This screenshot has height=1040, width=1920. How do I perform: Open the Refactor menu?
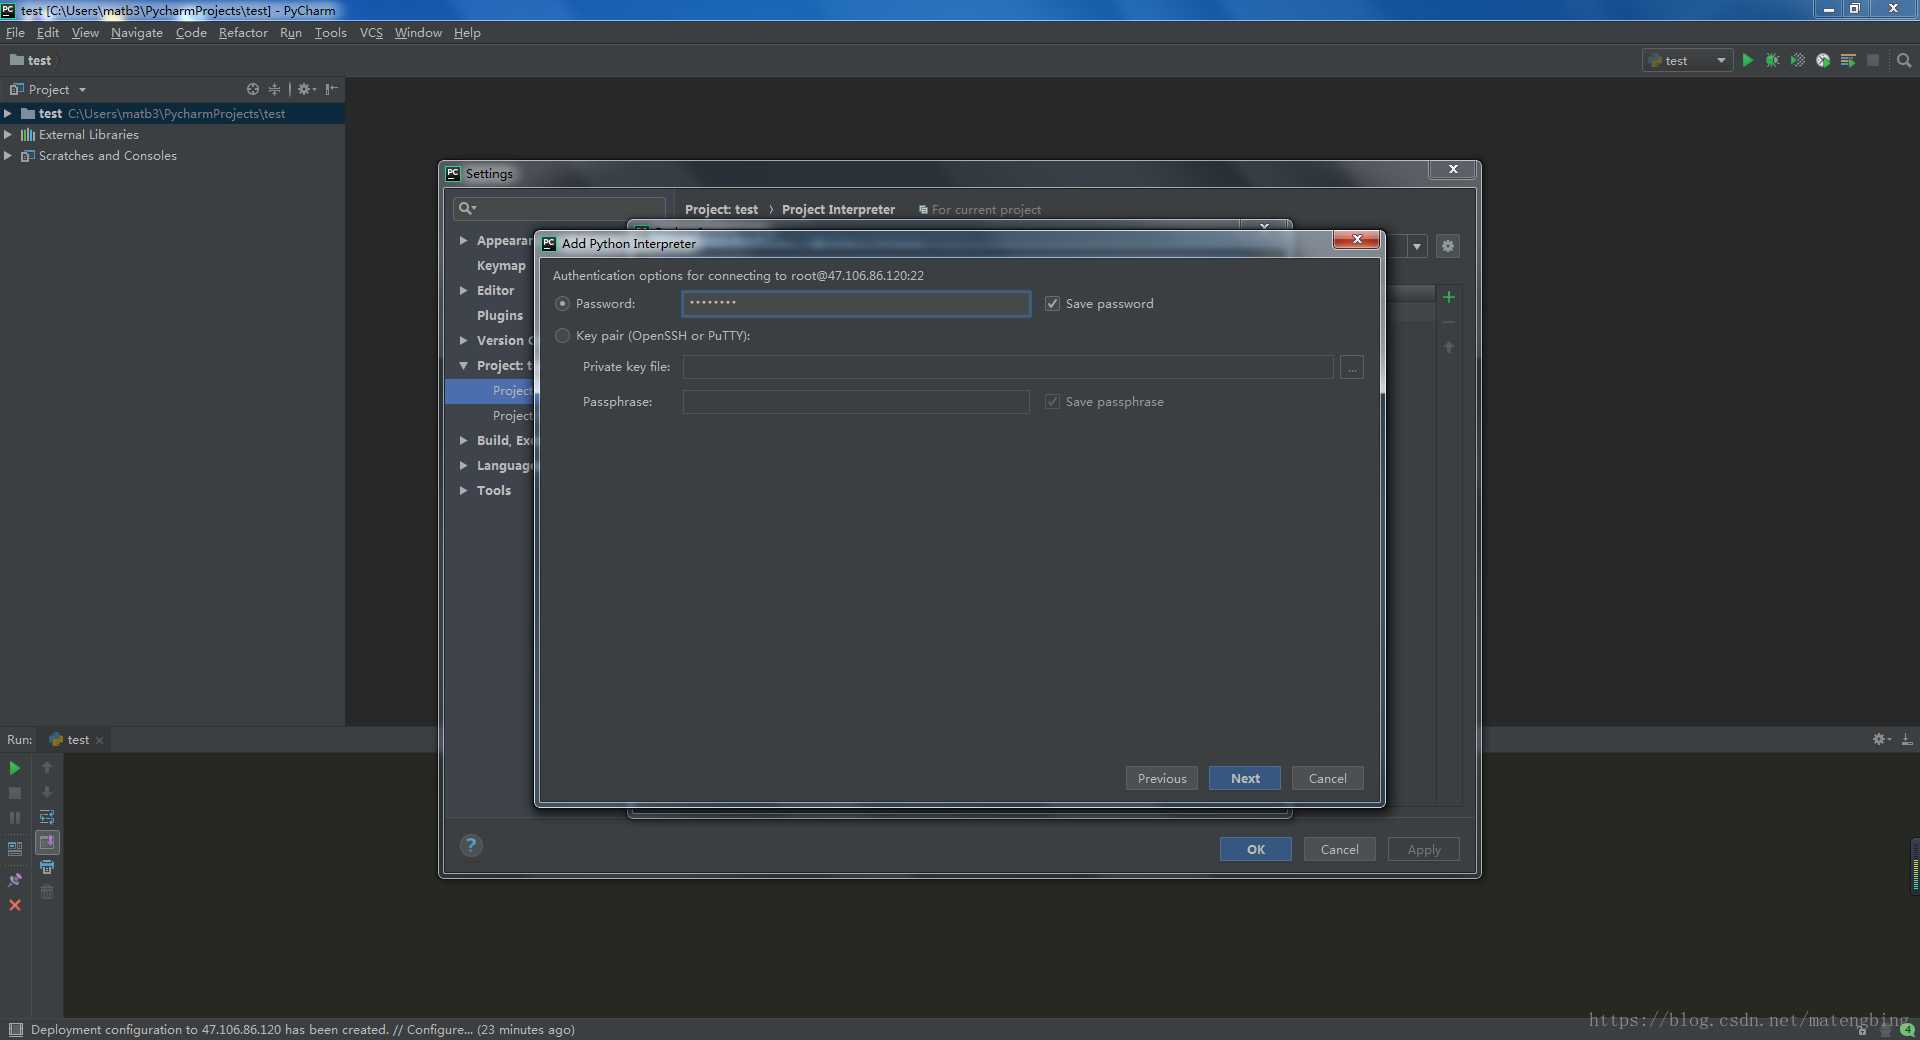pyautogui.click(x=243, y=33)
